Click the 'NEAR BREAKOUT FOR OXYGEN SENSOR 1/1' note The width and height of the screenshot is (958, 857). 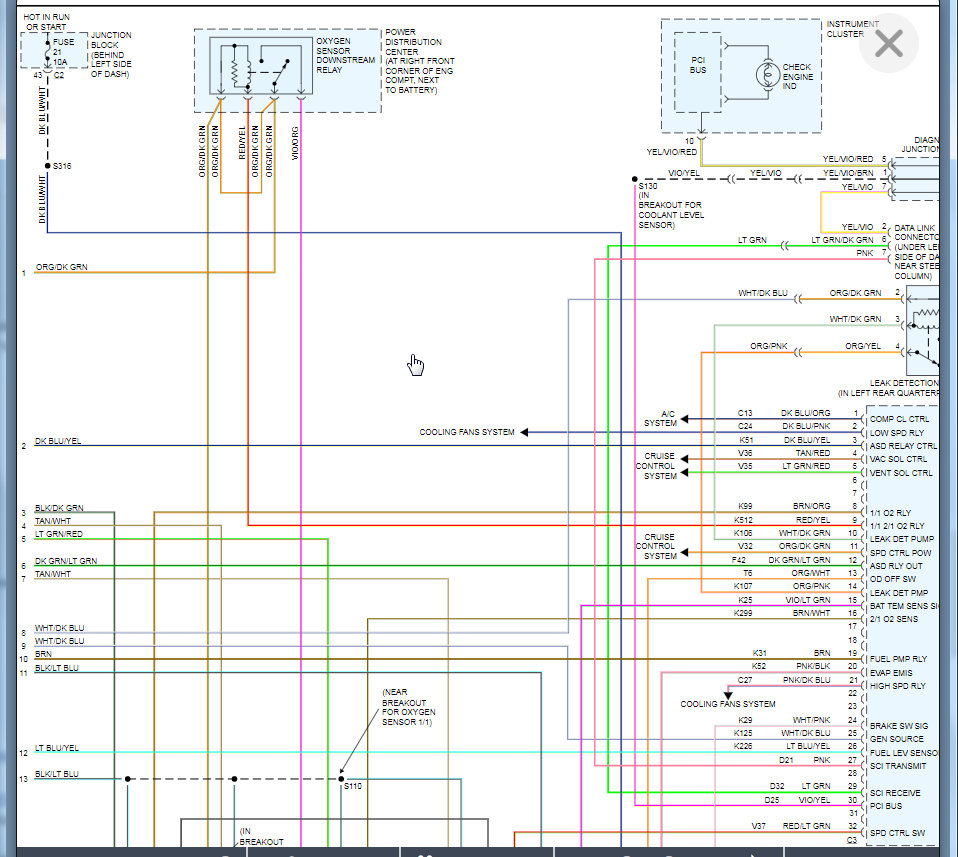tap(409, 707)
